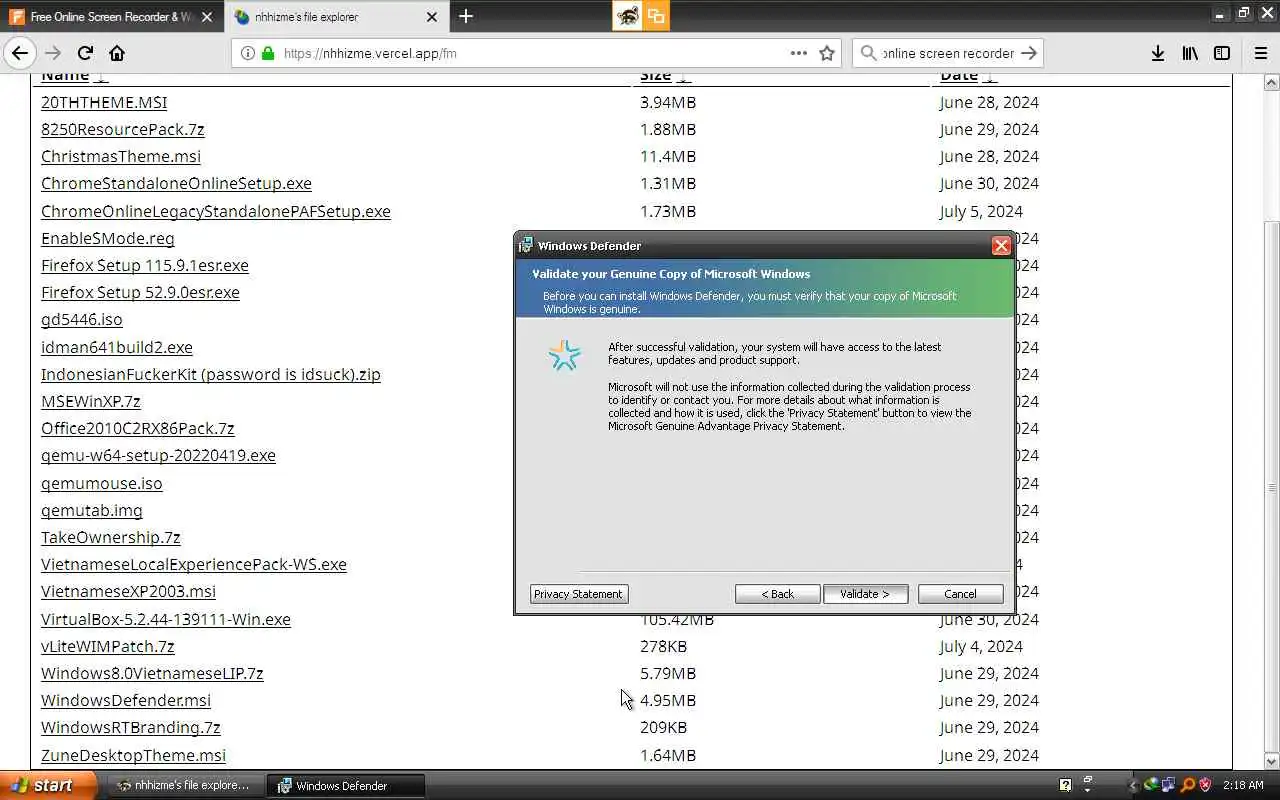Submit search with the arrow icon
1280x800 pixels.
click(1030, 53)
